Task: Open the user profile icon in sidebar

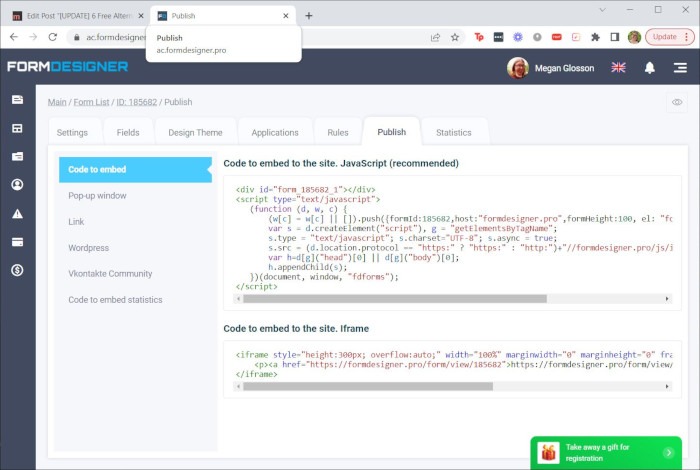Action: pyautogui.click(x=17, y=185)
